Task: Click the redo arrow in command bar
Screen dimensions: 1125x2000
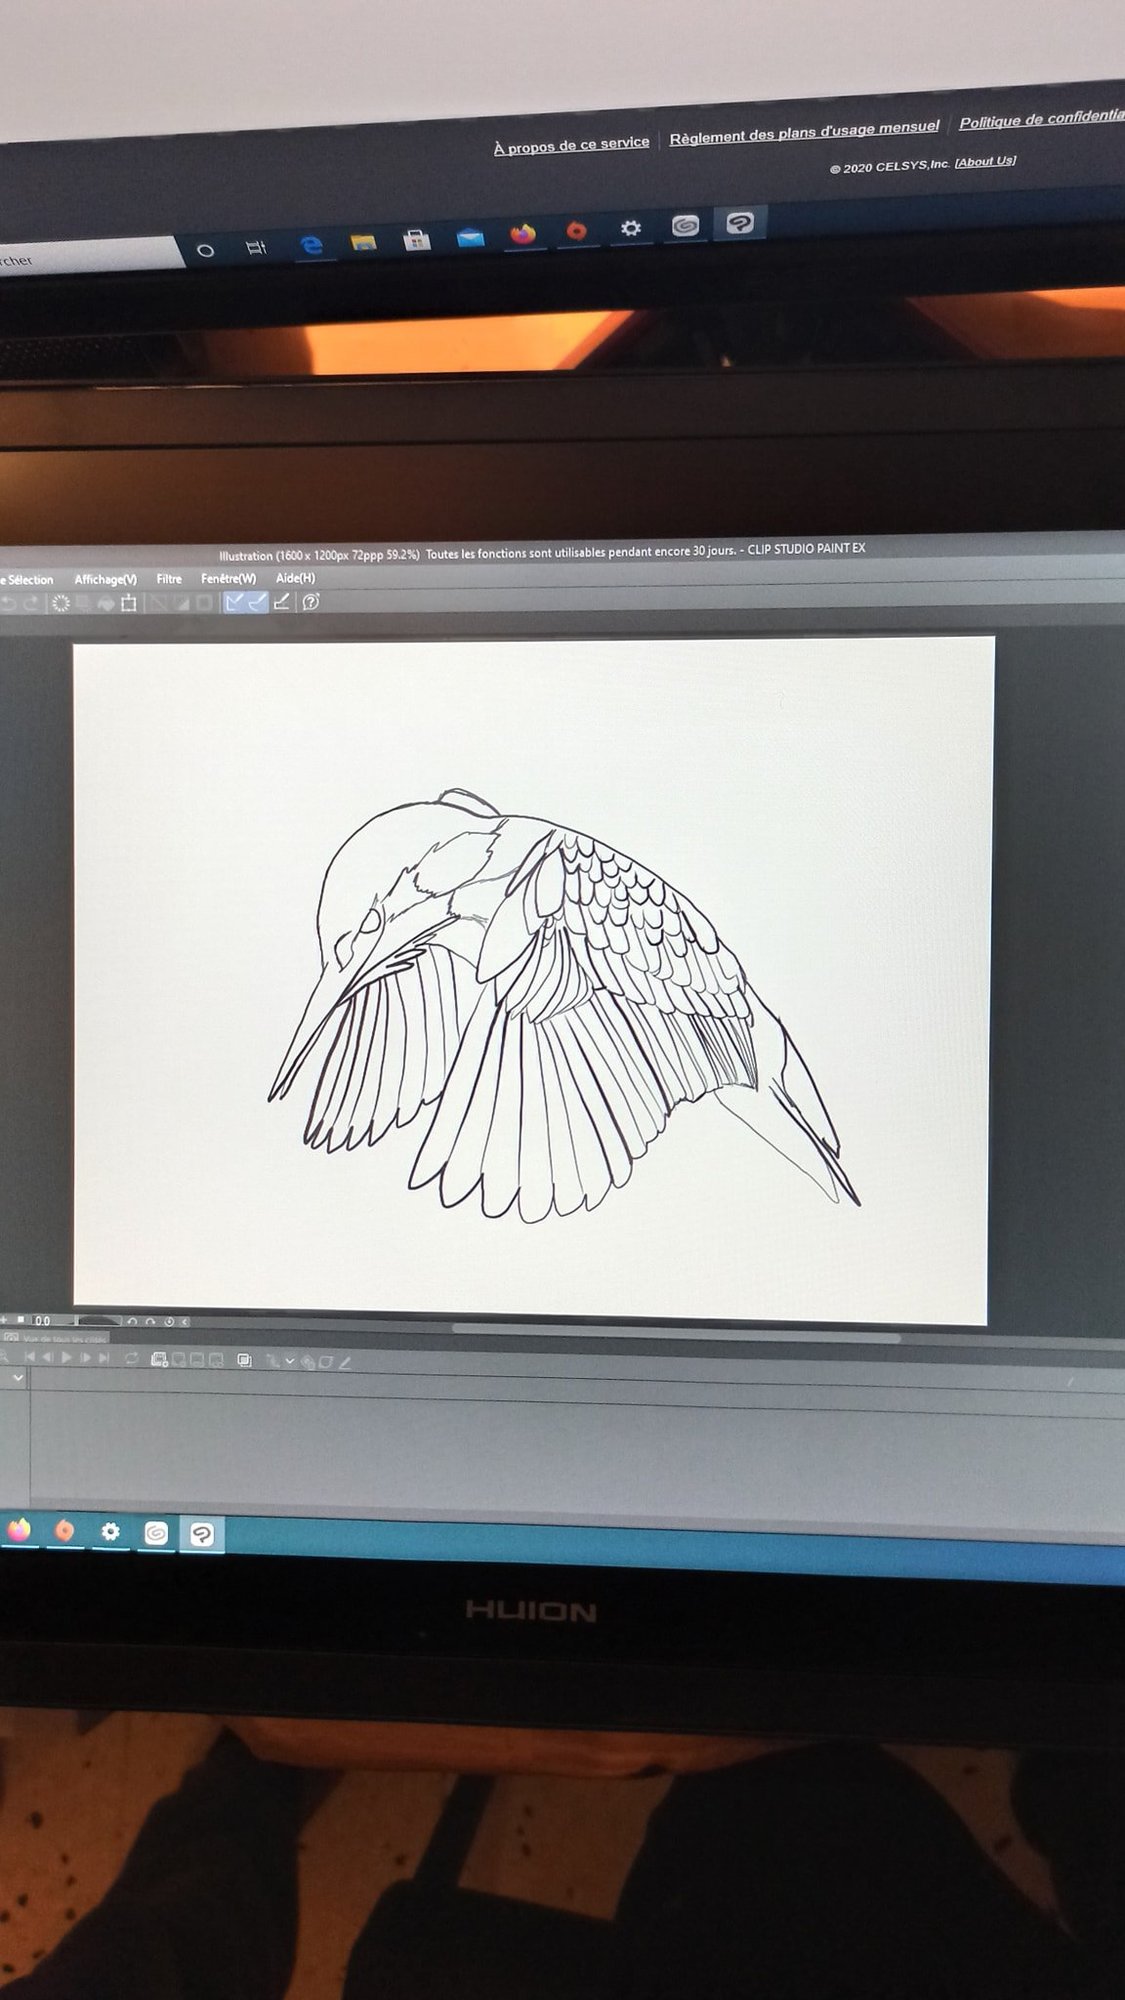Action: point(30,603)
